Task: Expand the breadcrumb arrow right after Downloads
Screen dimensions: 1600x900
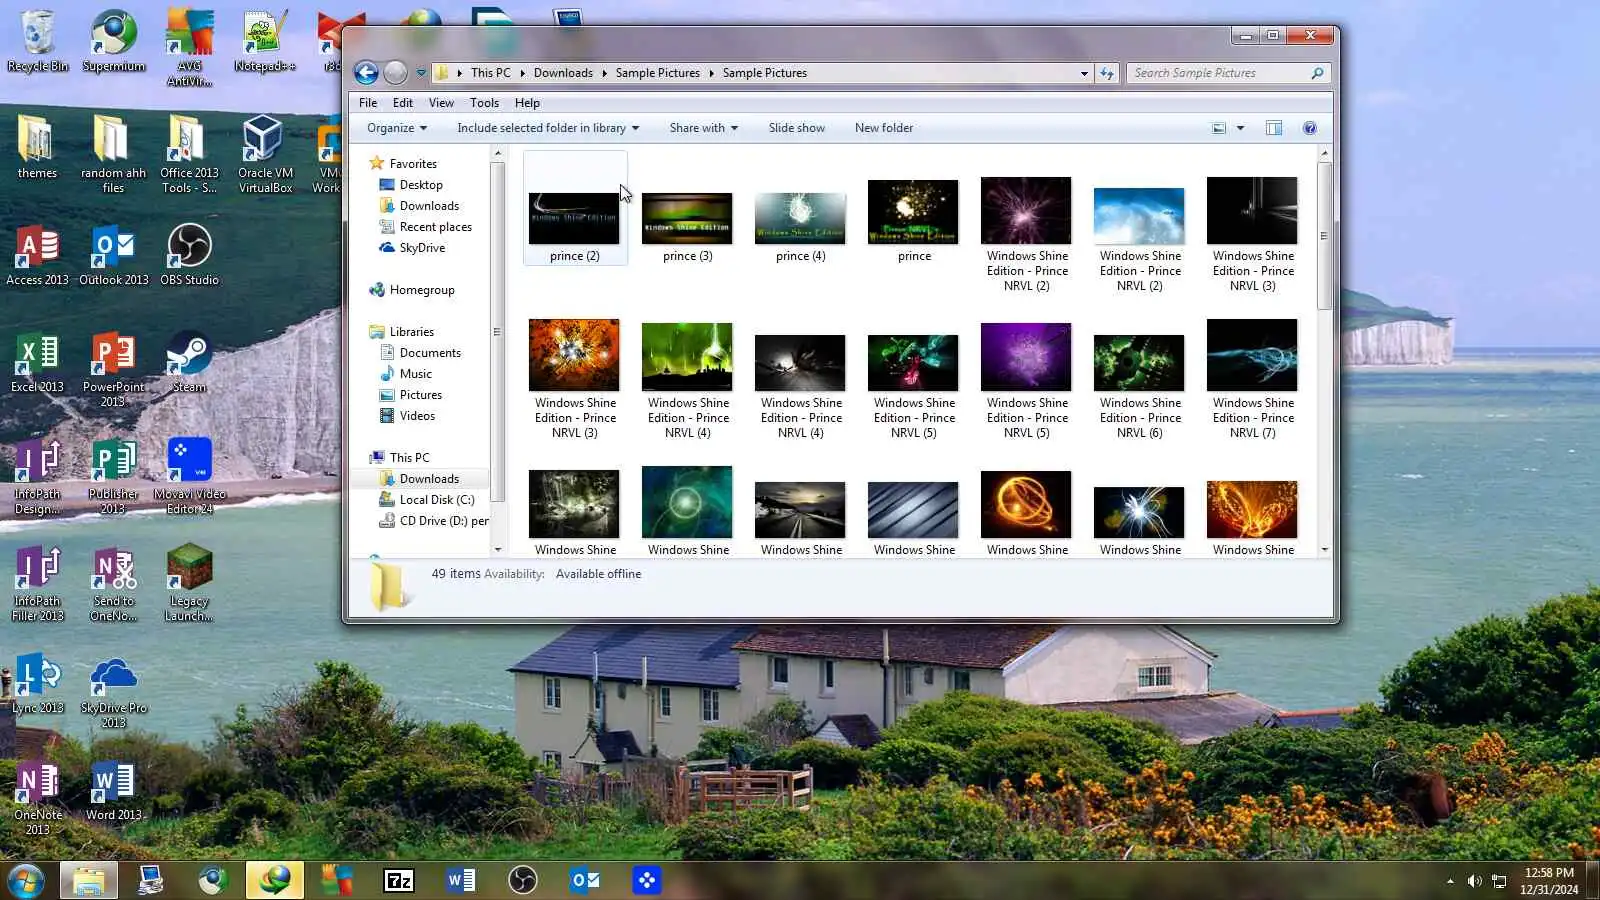Action: [x=605, y=73]
